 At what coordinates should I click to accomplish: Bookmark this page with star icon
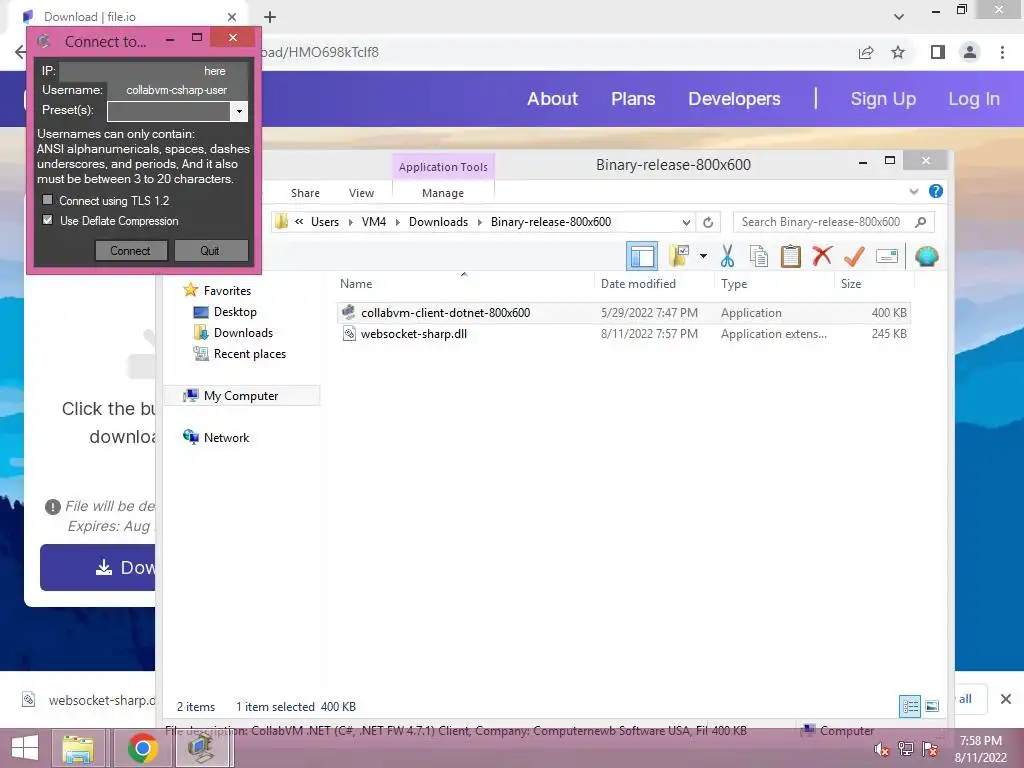[898, 52]
